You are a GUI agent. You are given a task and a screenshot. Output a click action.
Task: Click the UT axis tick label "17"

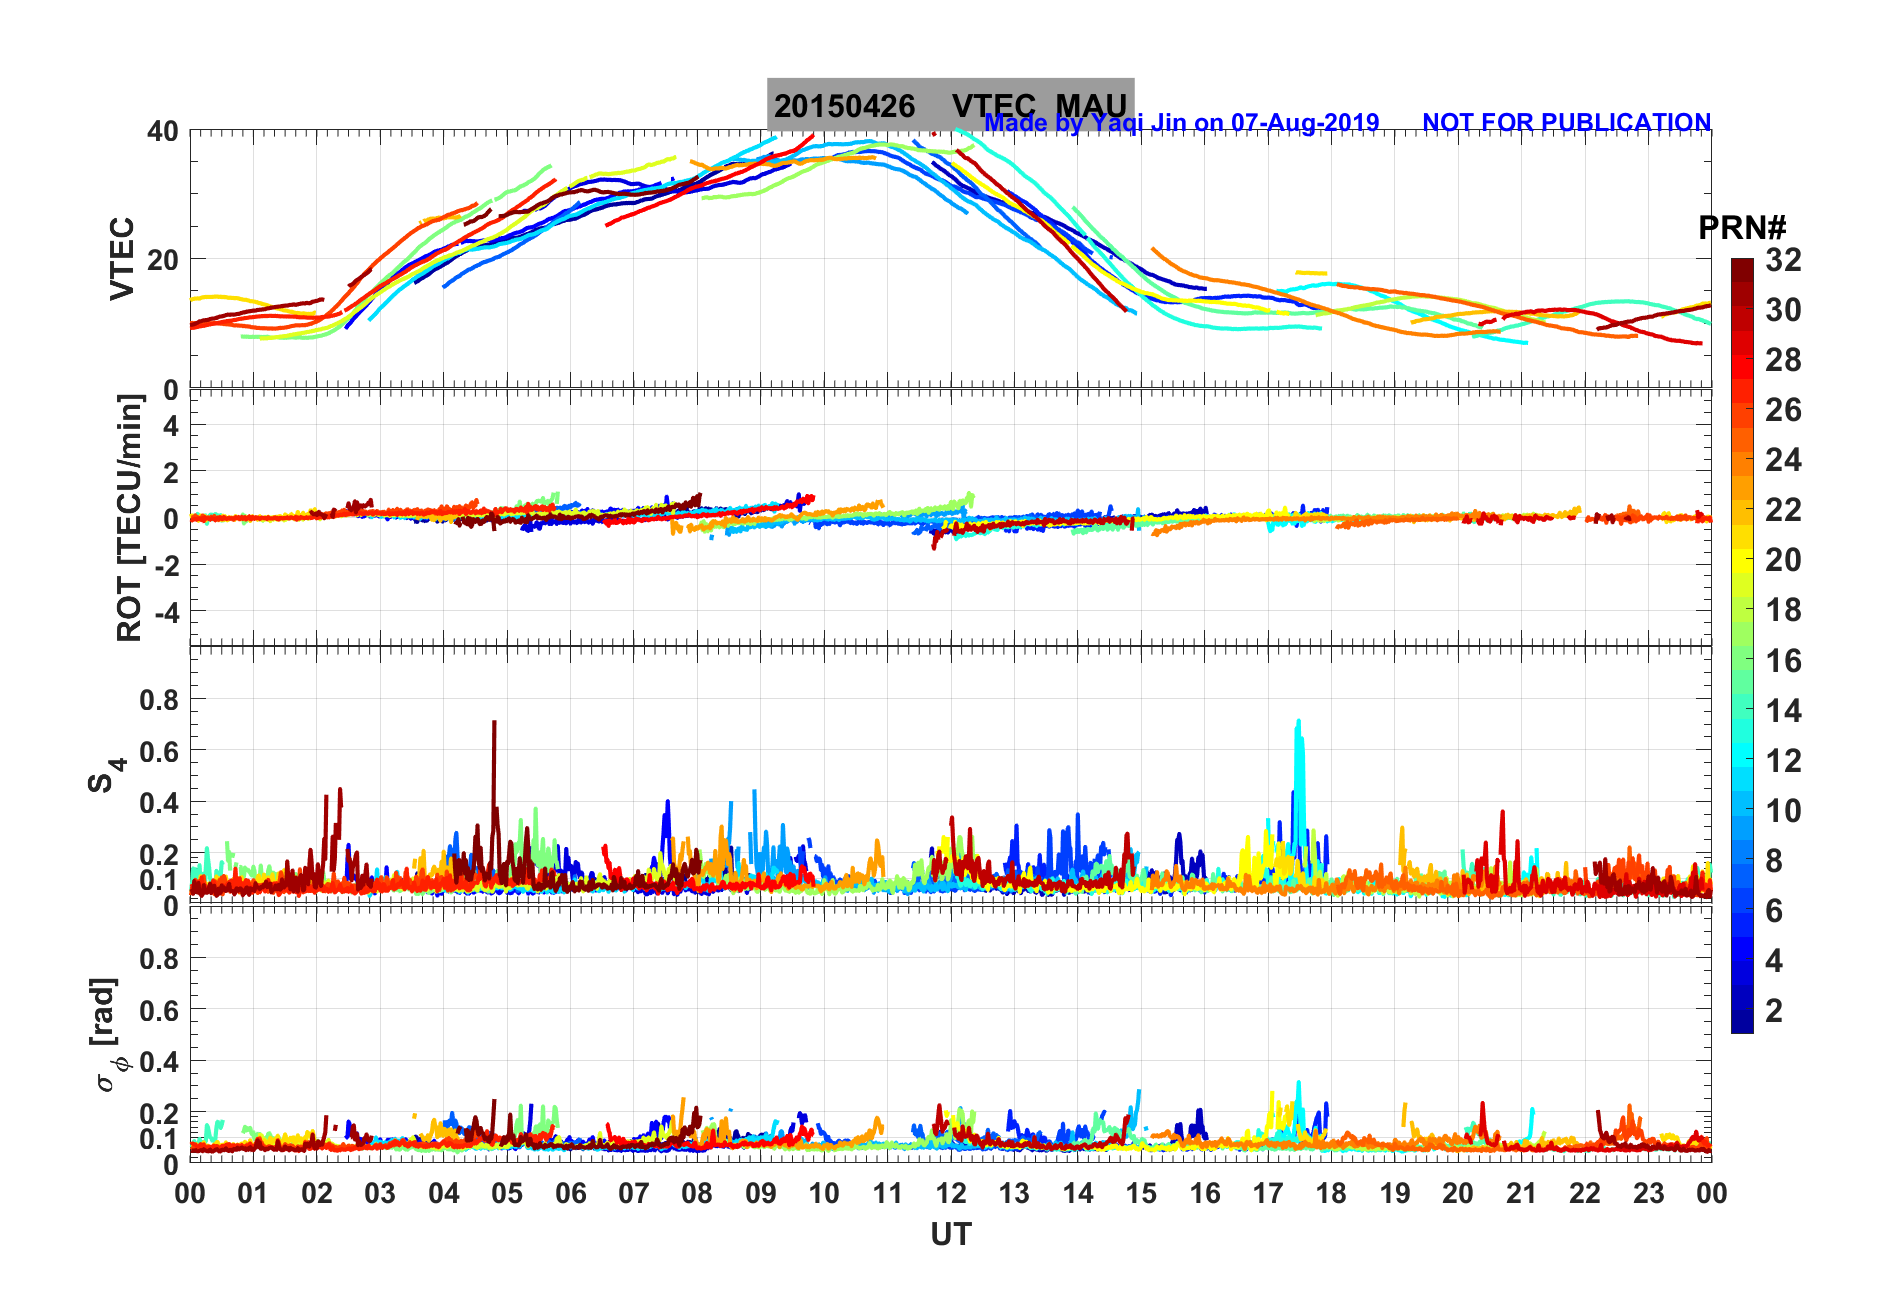click(x=1268, y=1193)
